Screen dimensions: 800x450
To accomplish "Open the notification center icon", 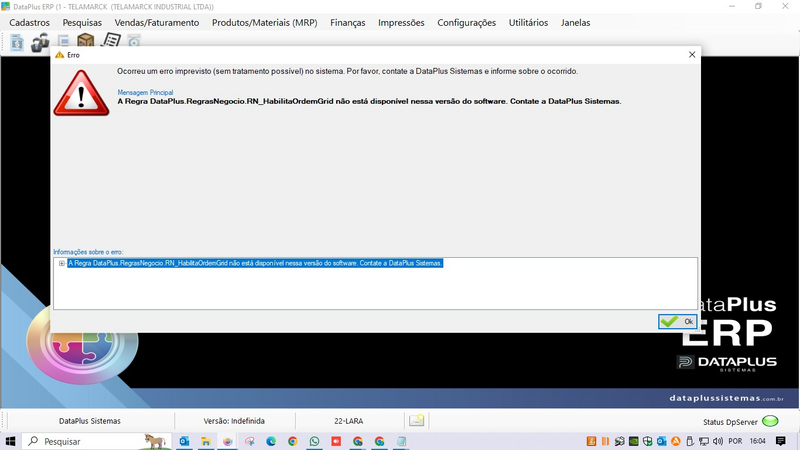I will pyautogui.click(x=781, y=441).
